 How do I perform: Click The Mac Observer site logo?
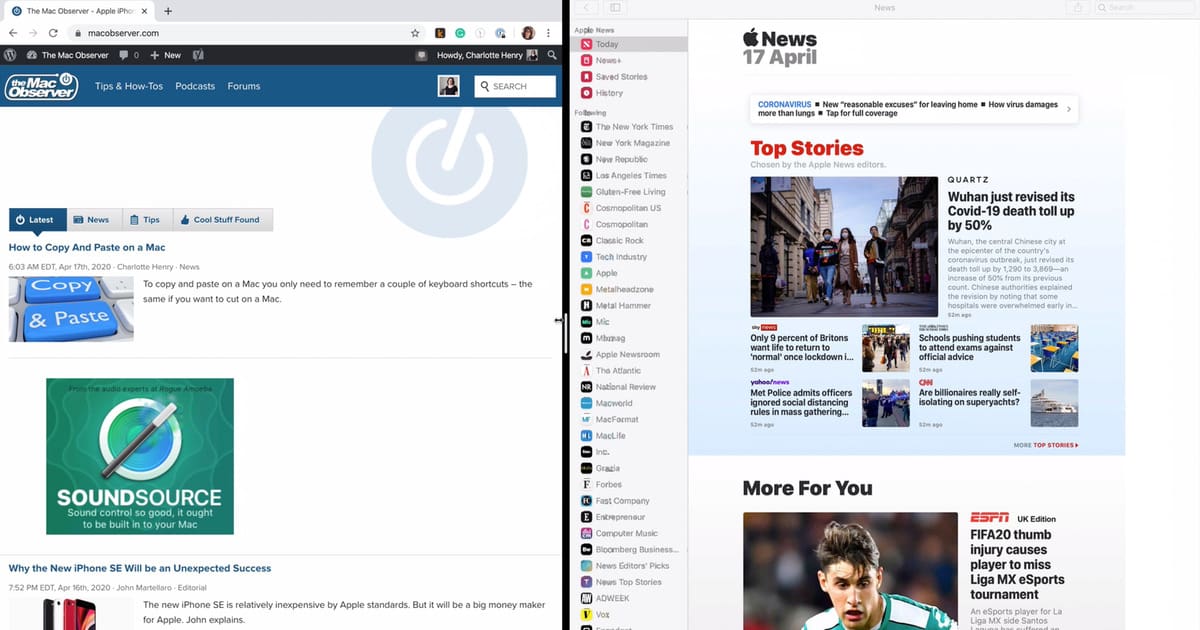click(40, 87)
